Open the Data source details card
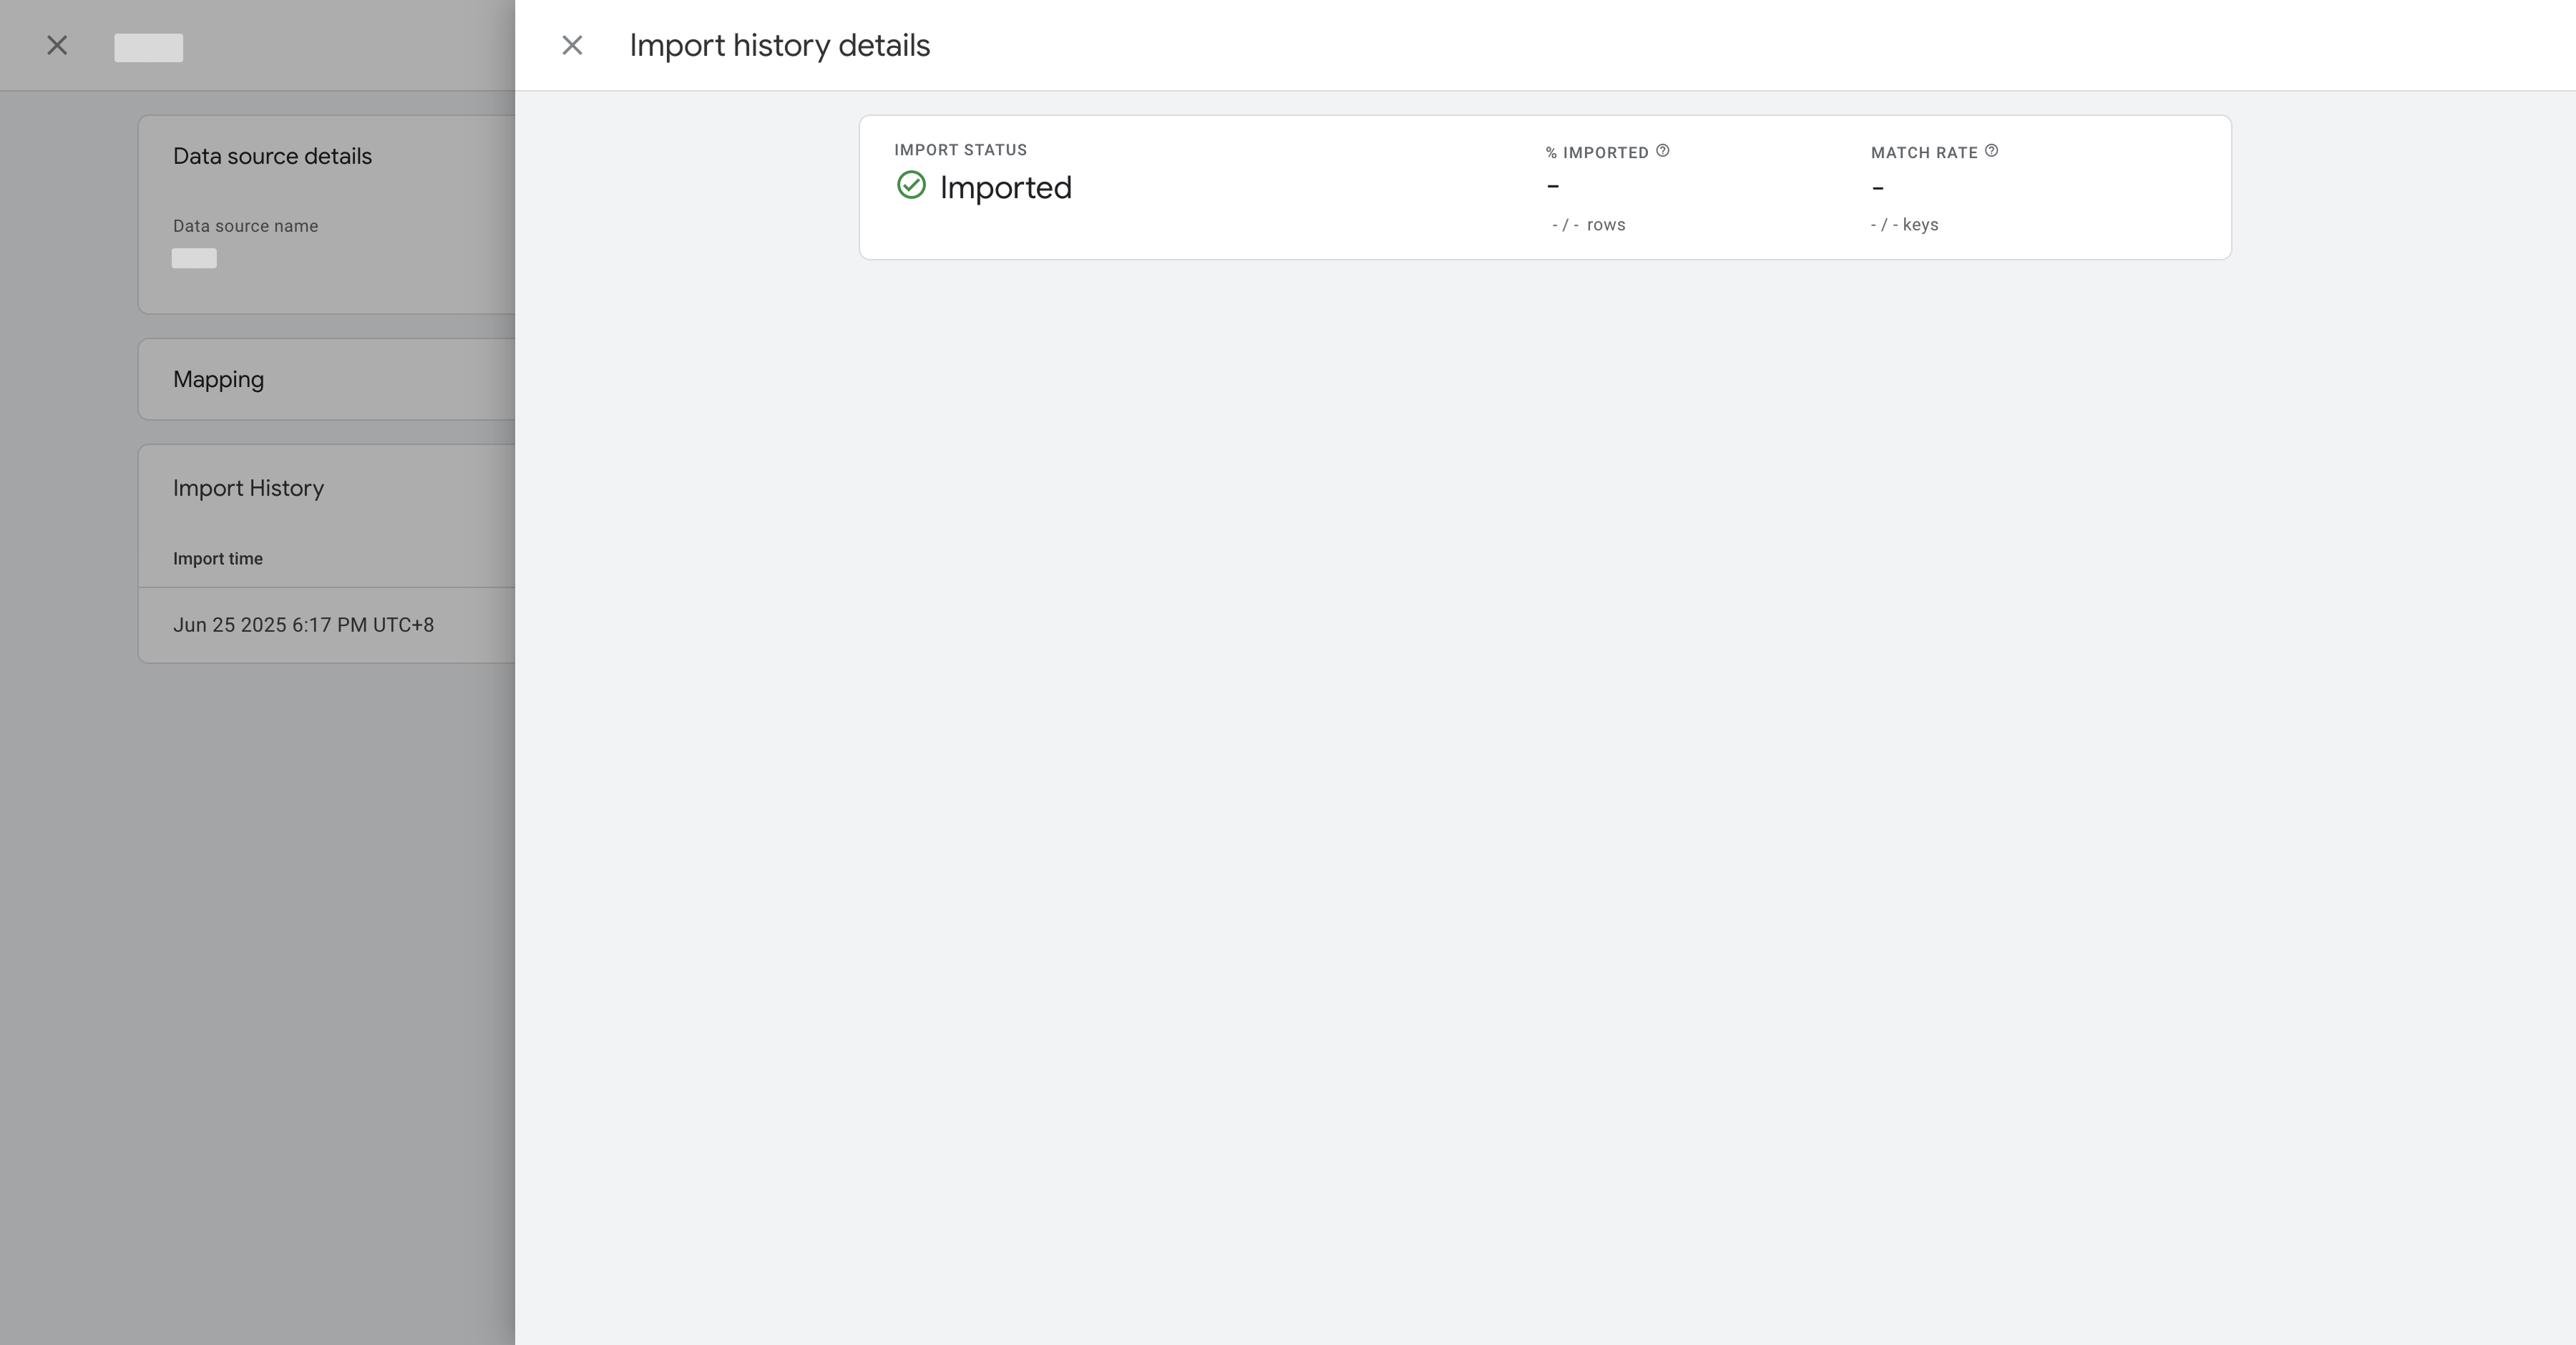The height and width of the screenshot is (1345, 2576). click(272, 156)
